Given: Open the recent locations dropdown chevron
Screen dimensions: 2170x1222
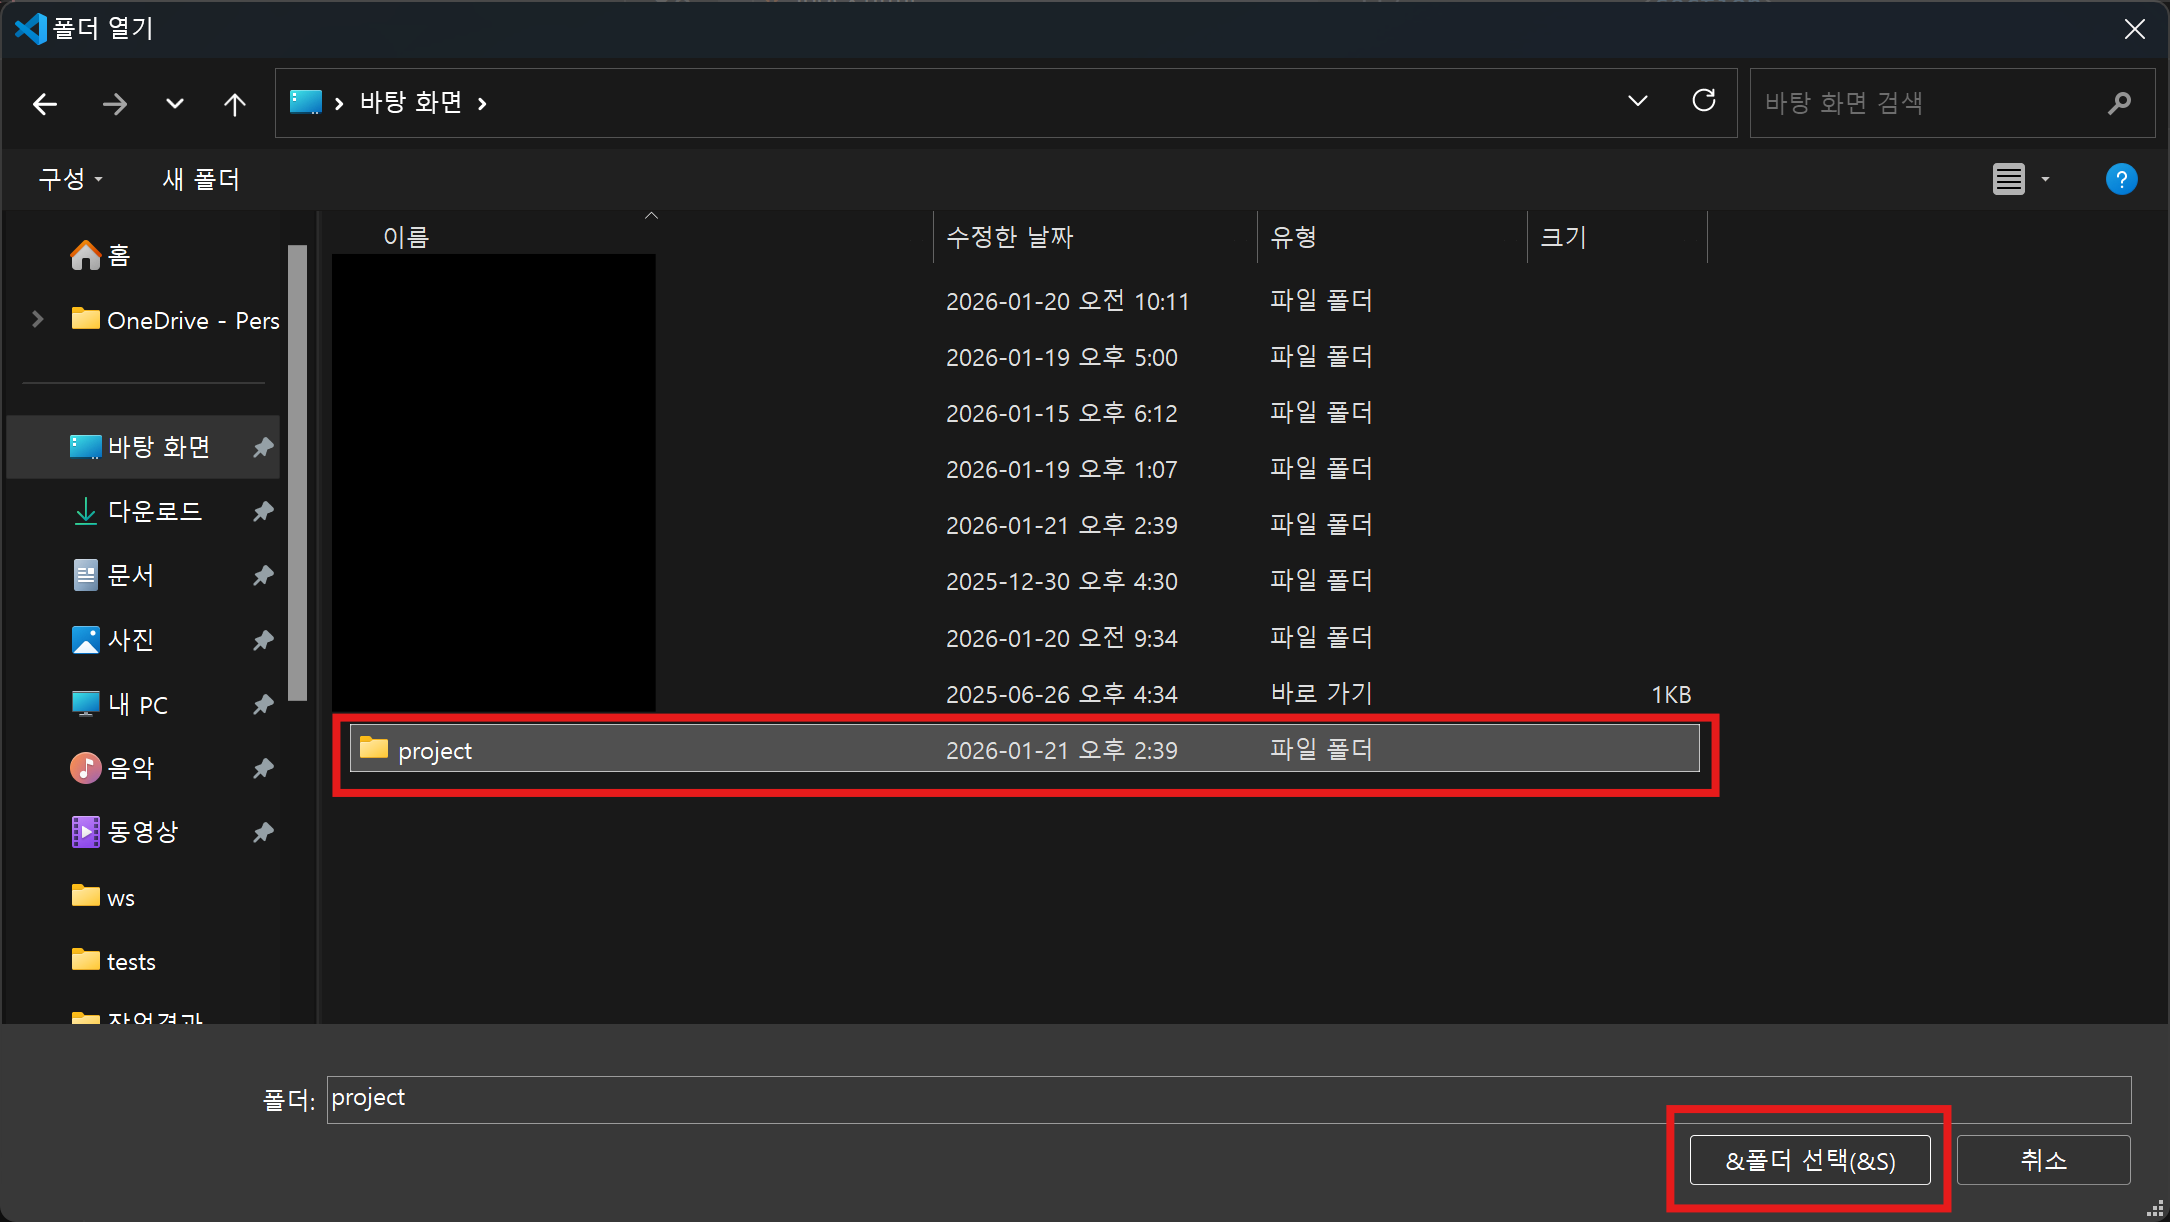Looking at the screenshot, I should [175, 104].
